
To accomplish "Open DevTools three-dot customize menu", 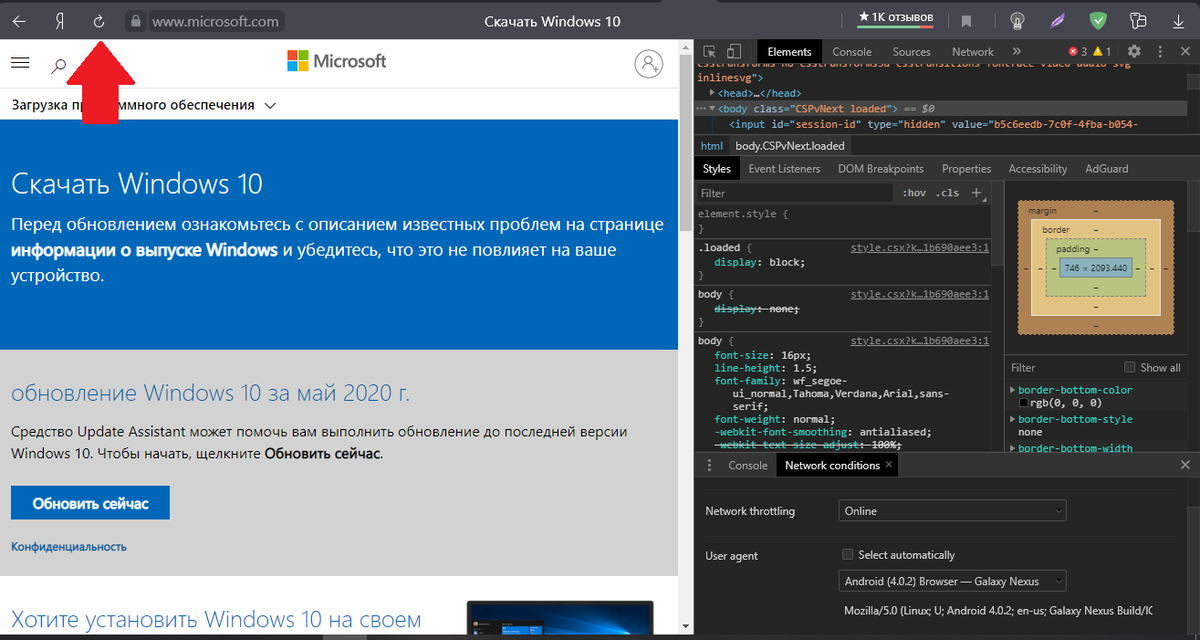I will click(1160, 51).
